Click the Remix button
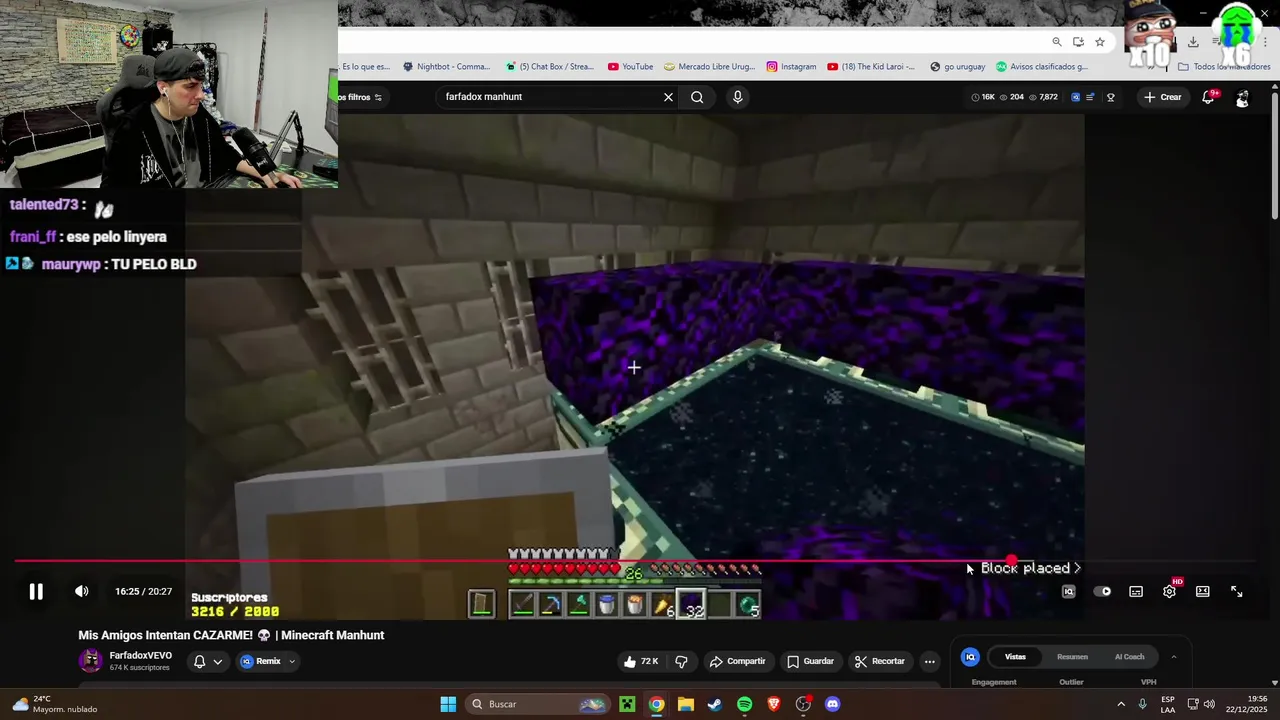 pyautogui.click(x=261, y=661)
